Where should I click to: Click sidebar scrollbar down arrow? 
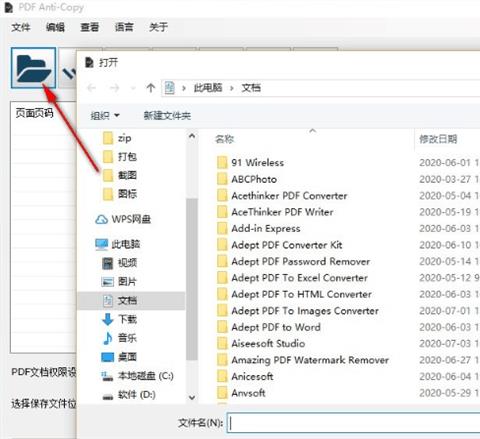pyautogui.click(x=192, y=397)
